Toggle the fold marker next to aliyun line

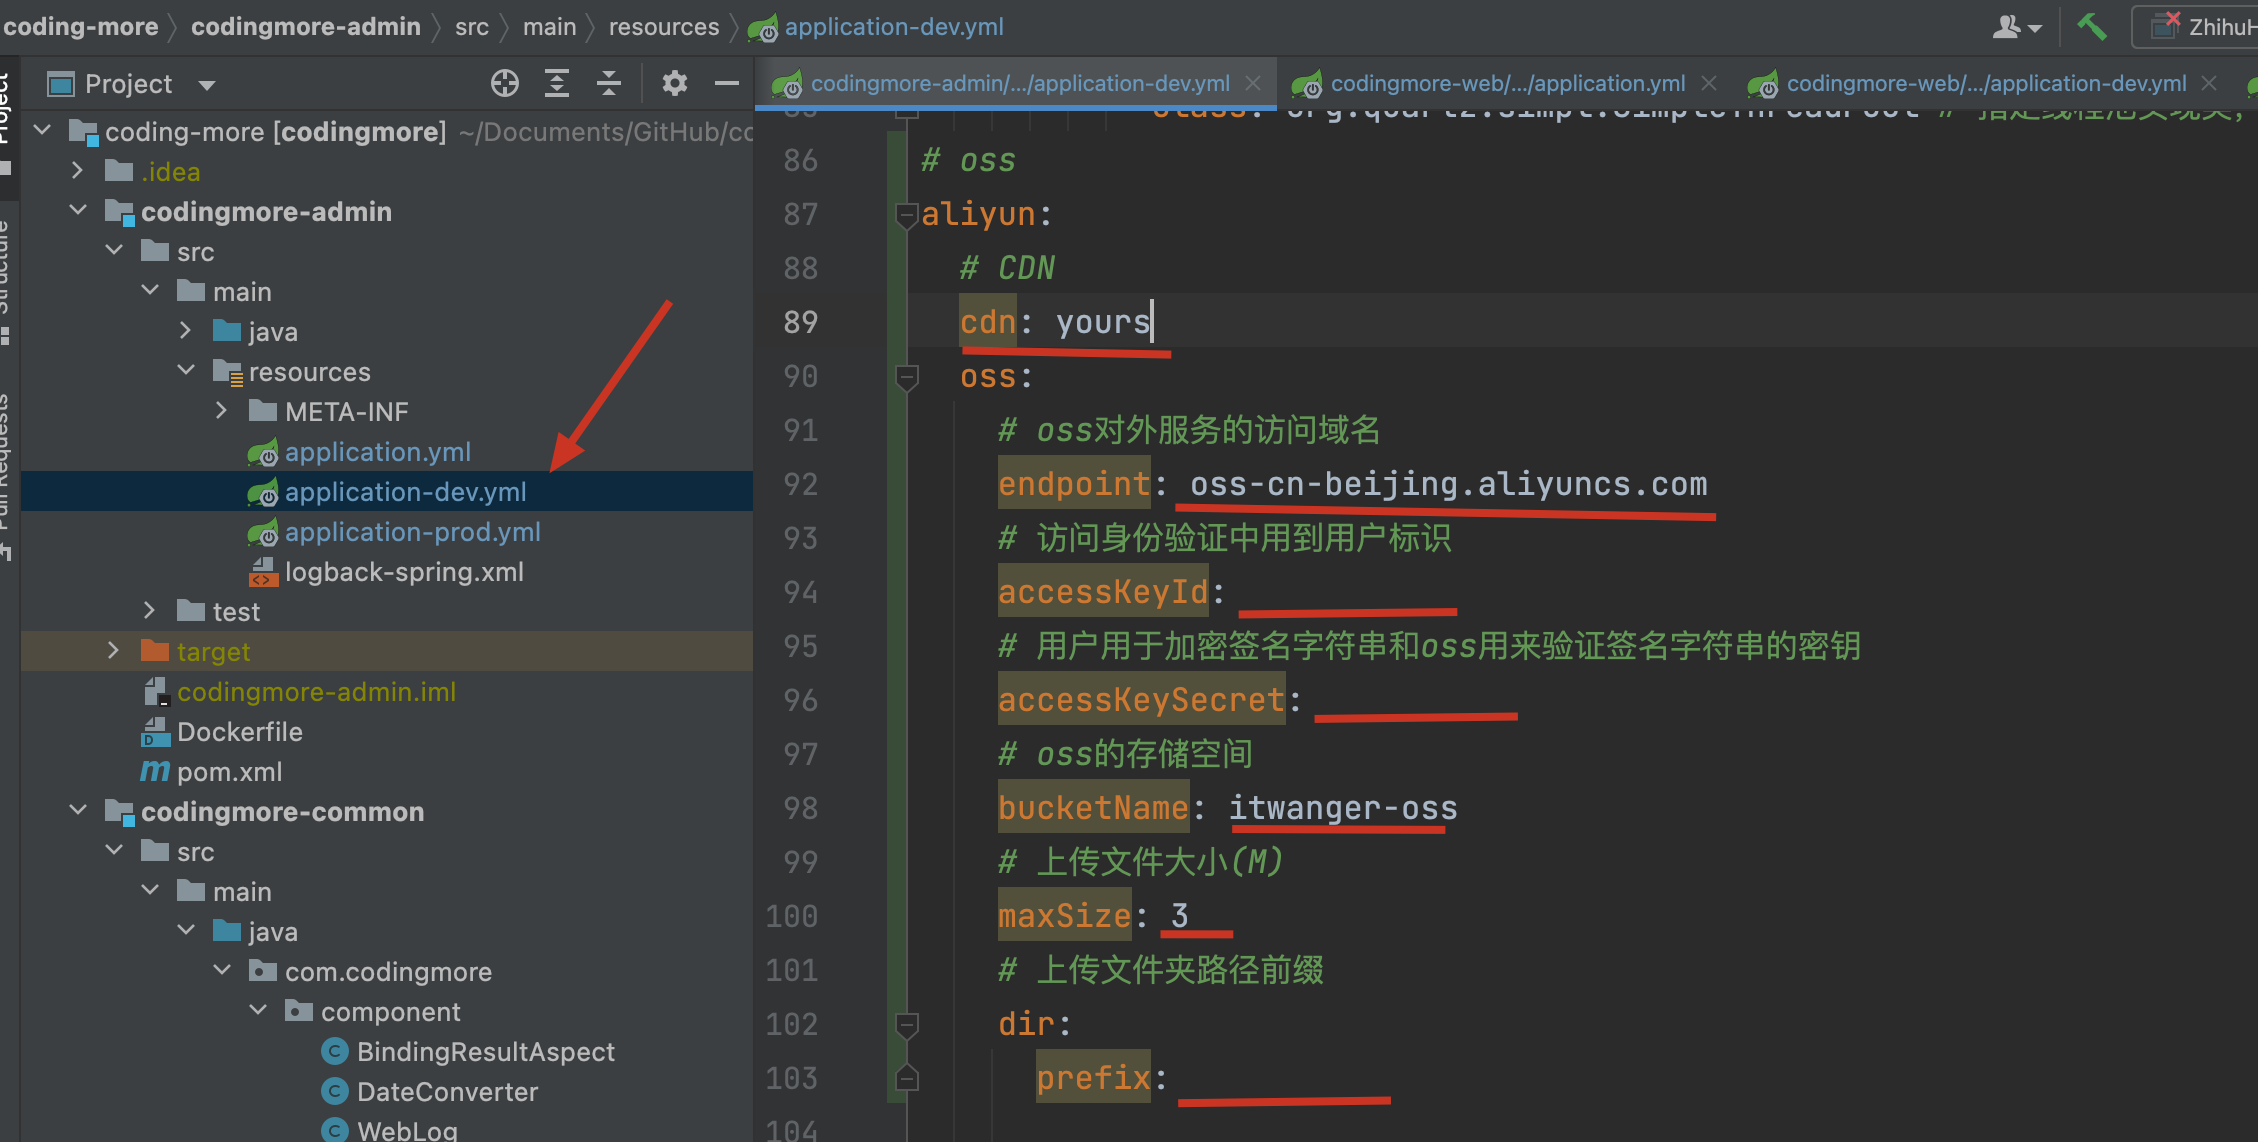point(907,214)
